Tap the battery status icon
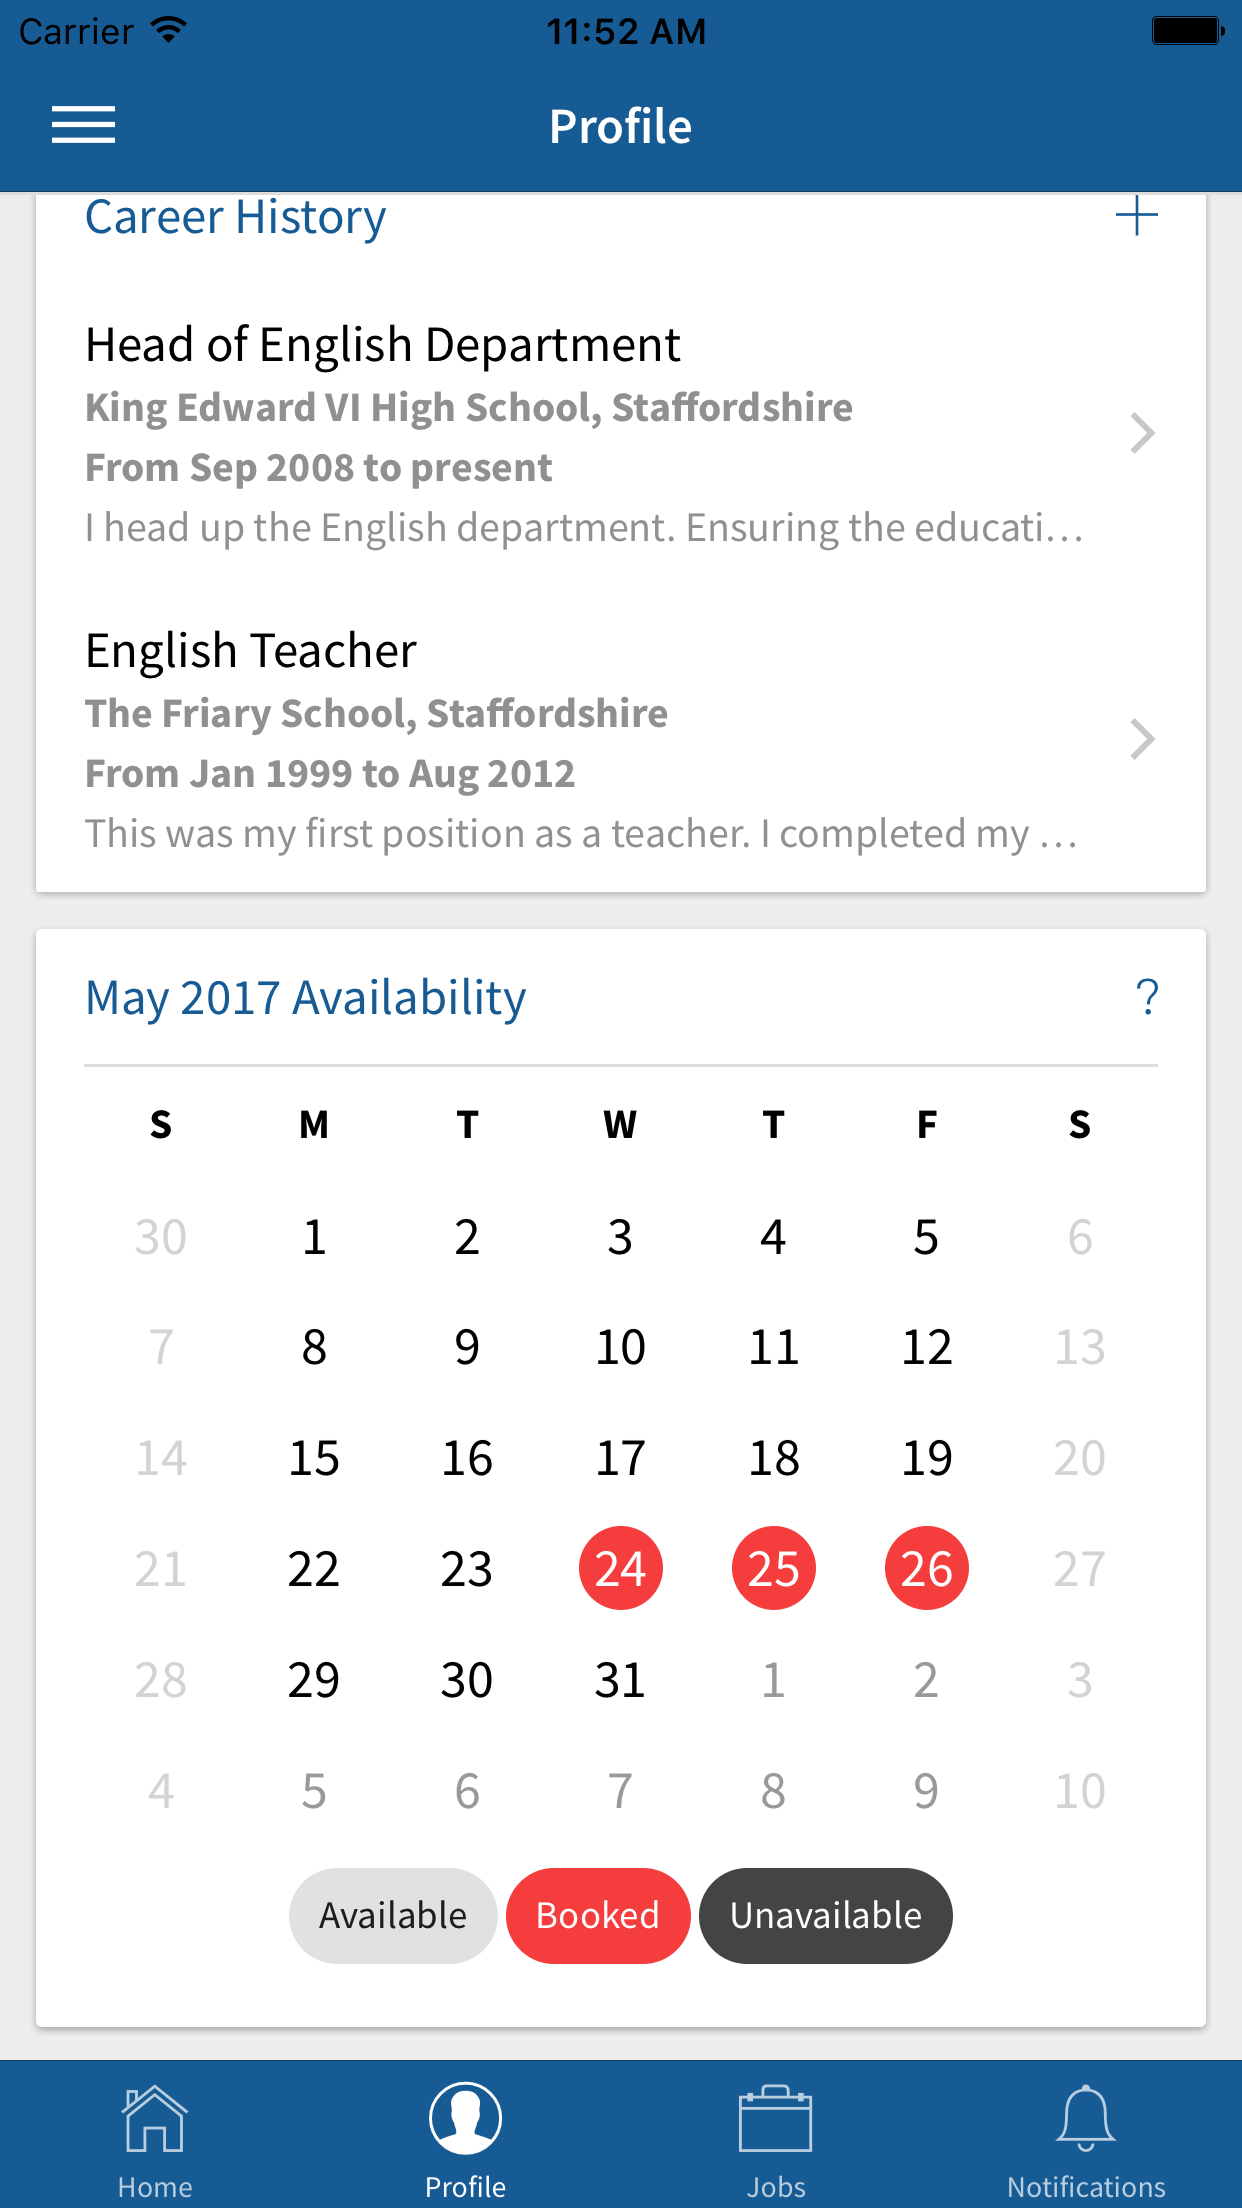 1186,31
